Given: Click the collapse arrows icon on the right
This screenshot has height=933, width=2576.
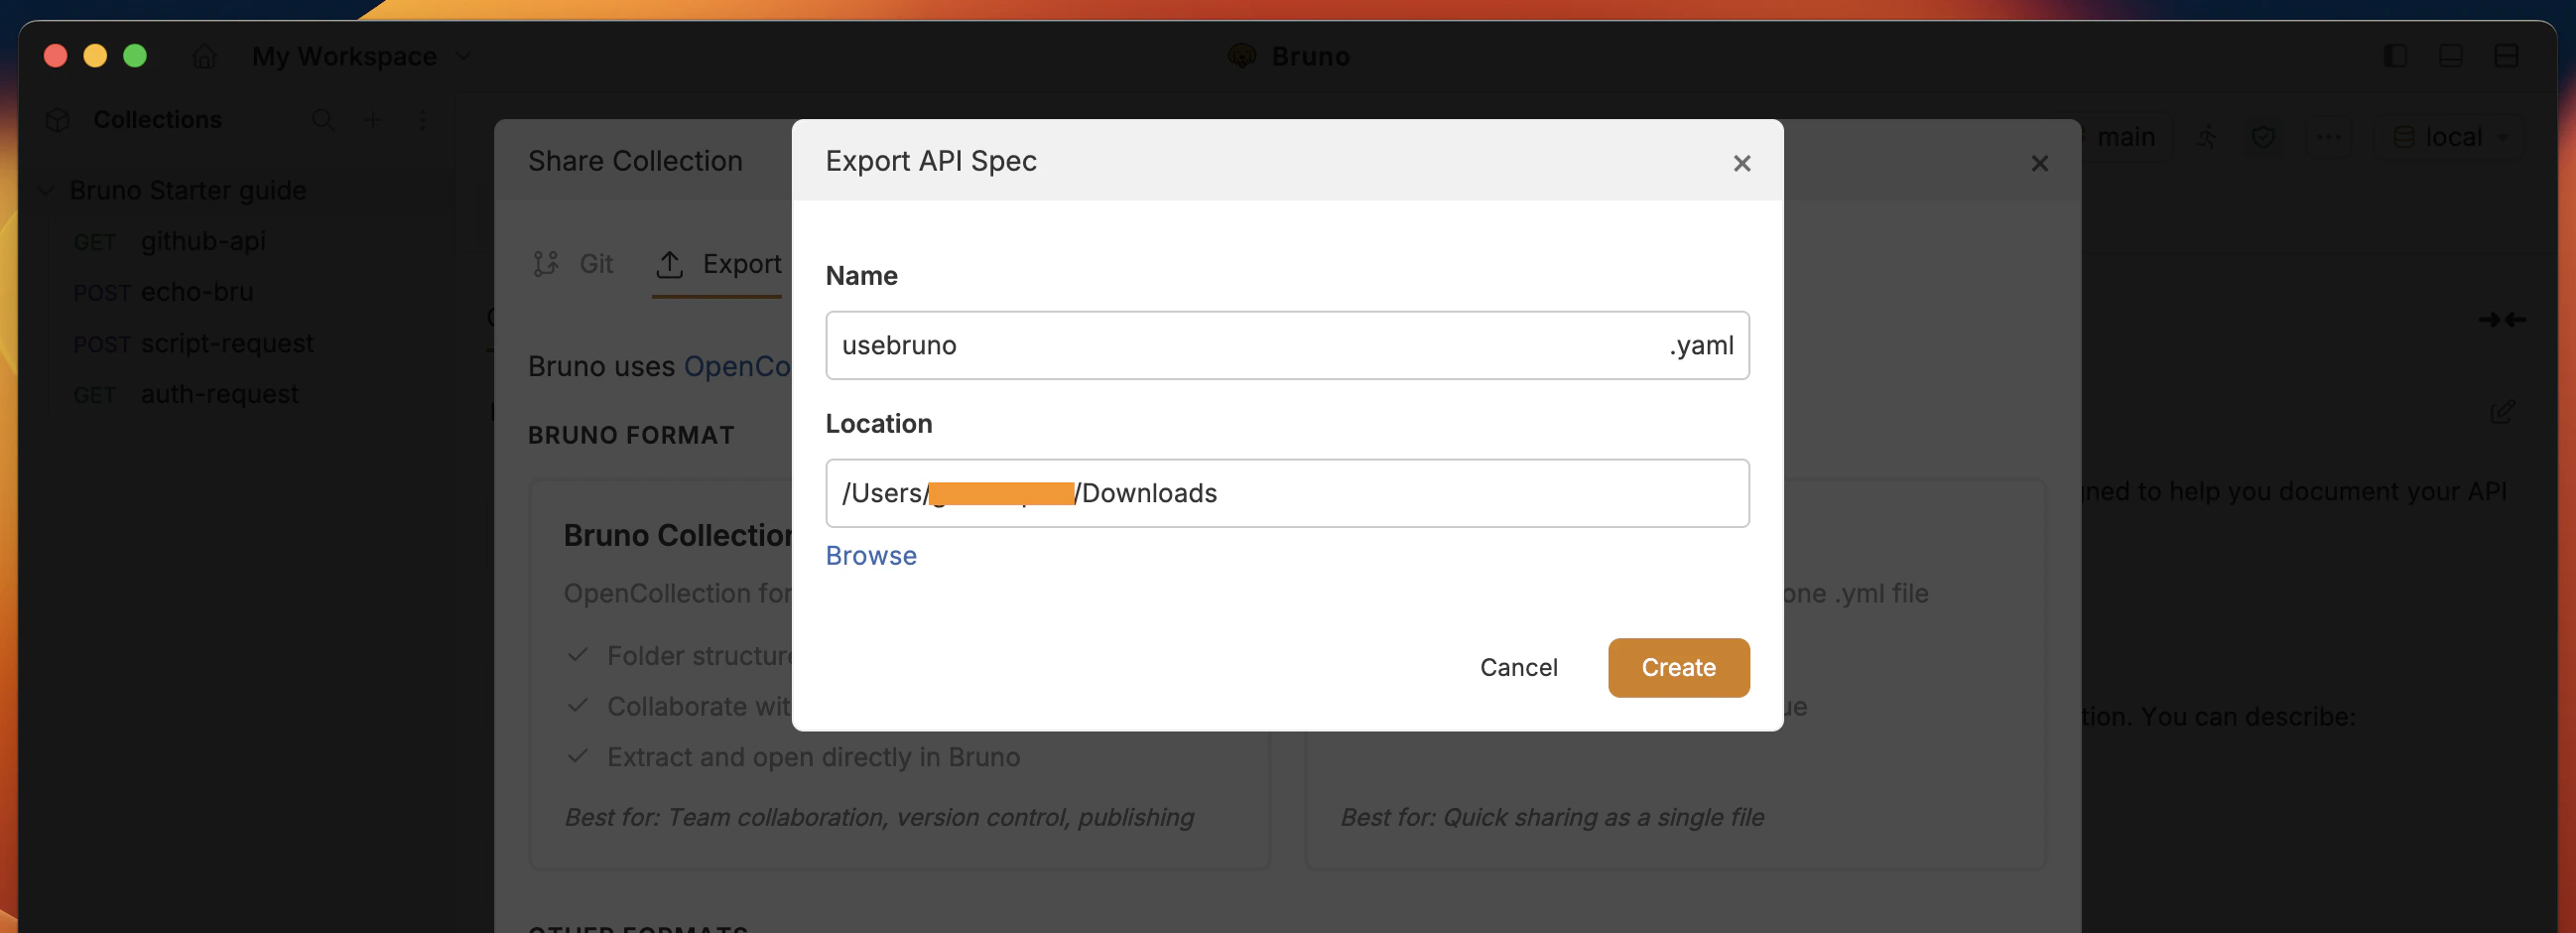Looking at the screenshot, I should pyautogui.click(x=2502, y=320).
